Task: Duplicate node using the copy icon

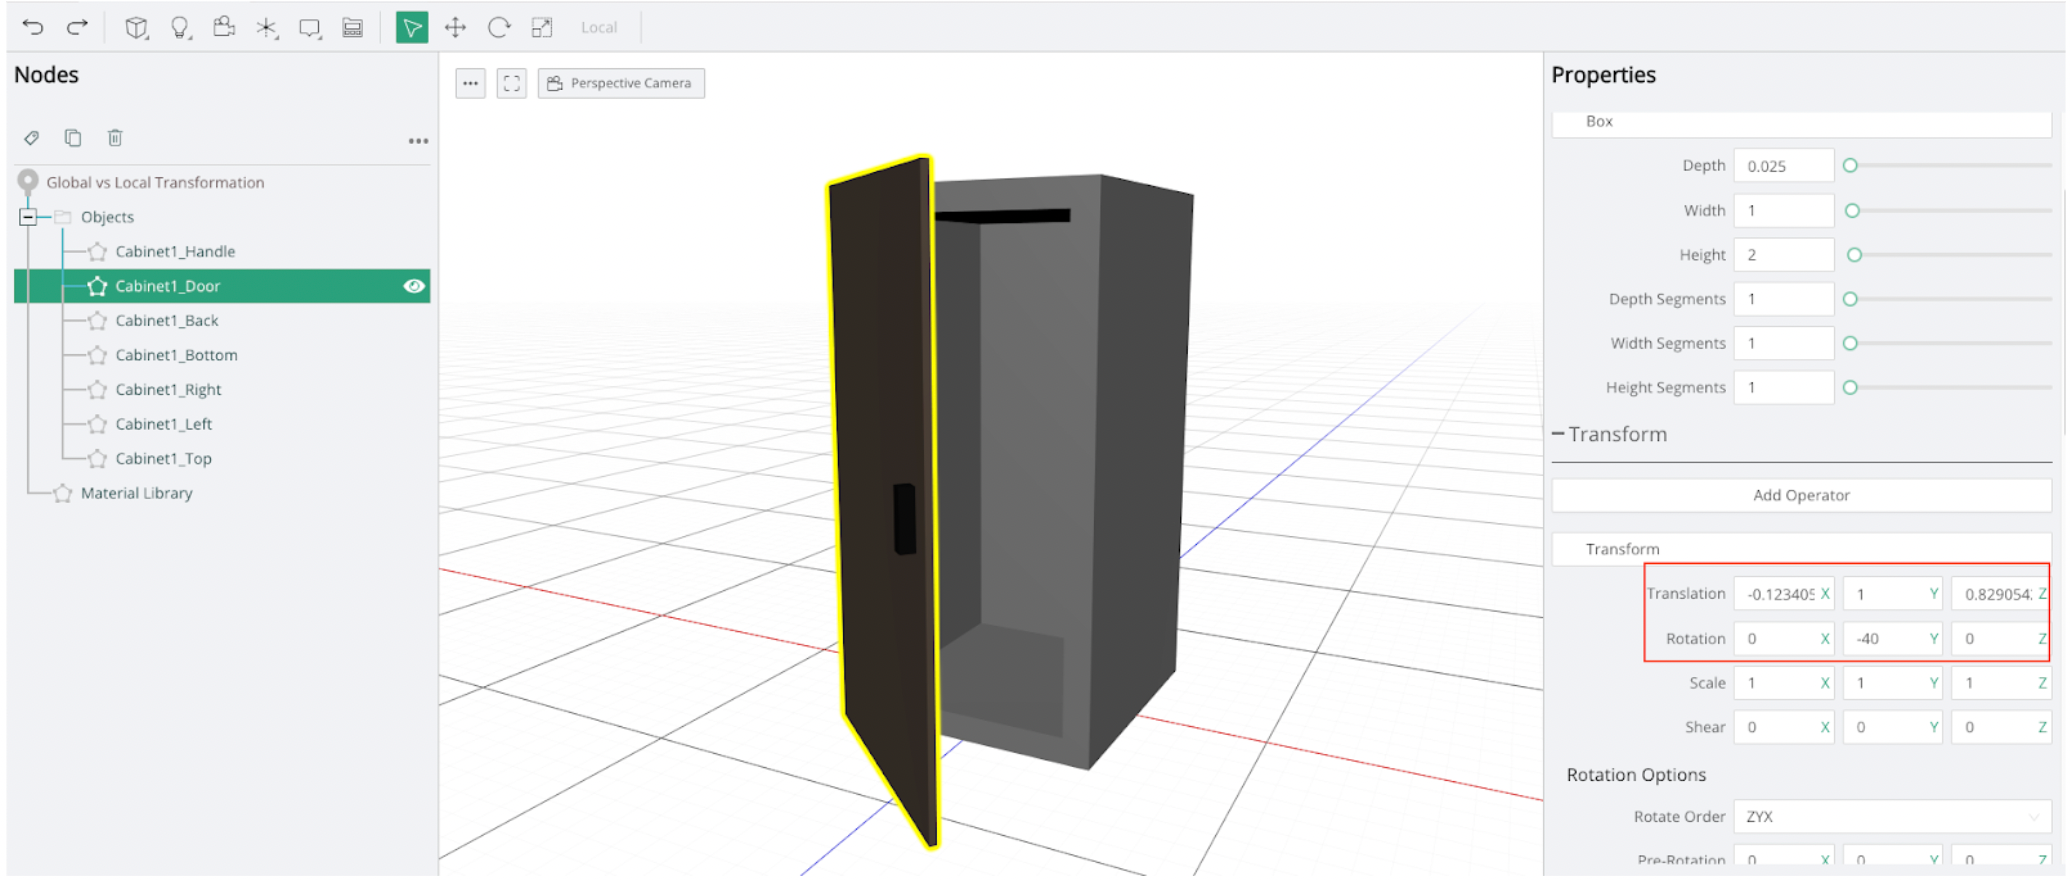Action: tap(73, 138)
